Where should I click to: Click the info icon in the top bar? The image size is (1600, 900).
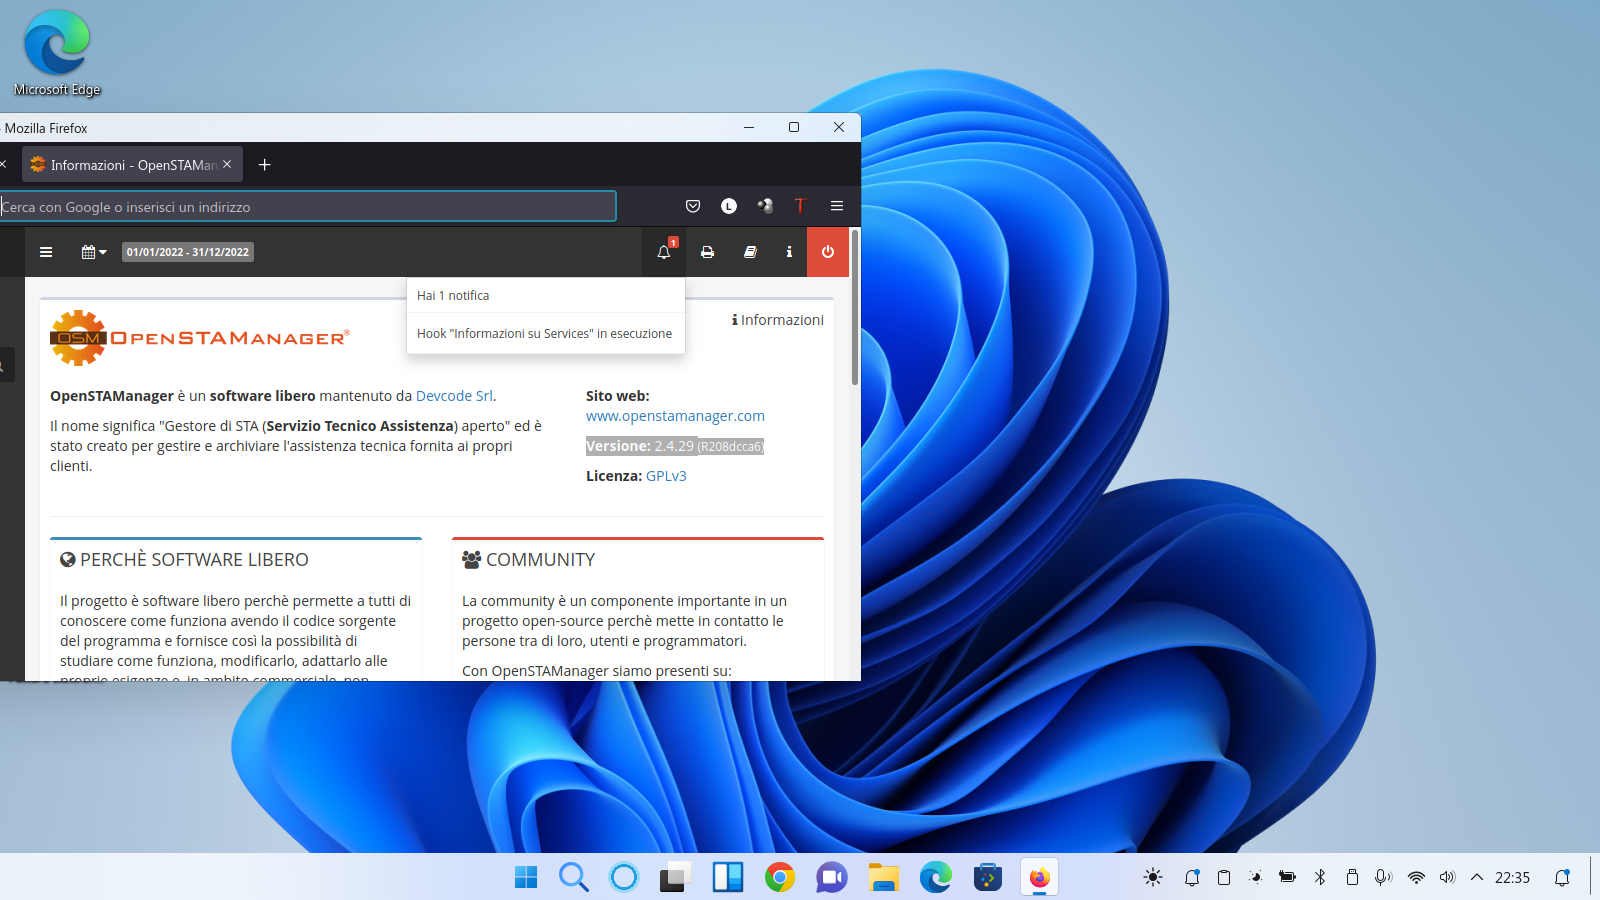pyautogui.click(x=789, y=252)
